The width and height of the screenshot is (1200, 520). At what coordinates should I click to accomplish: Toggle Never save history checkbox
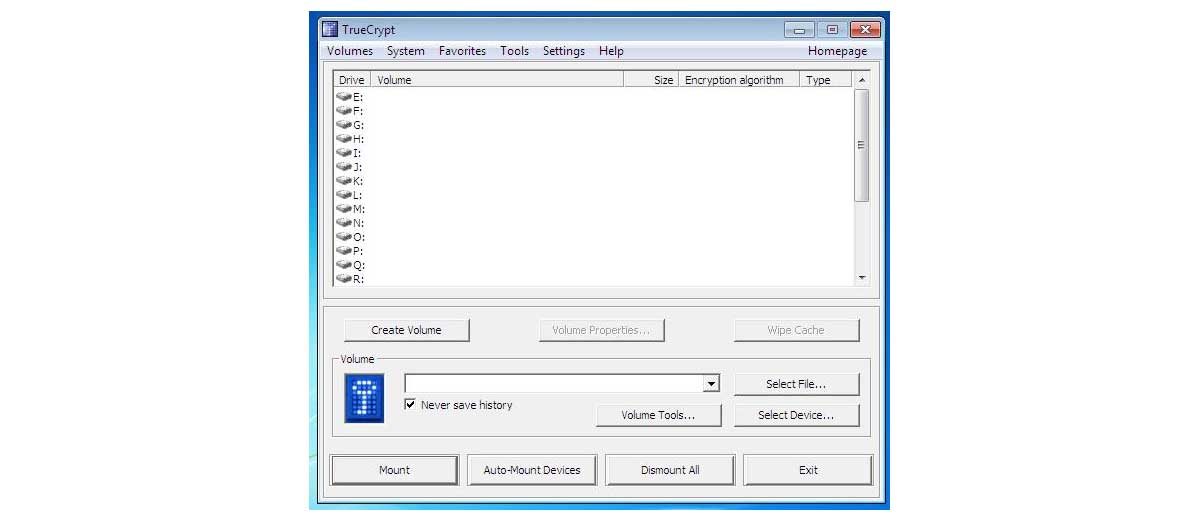[x=410, y=405]
